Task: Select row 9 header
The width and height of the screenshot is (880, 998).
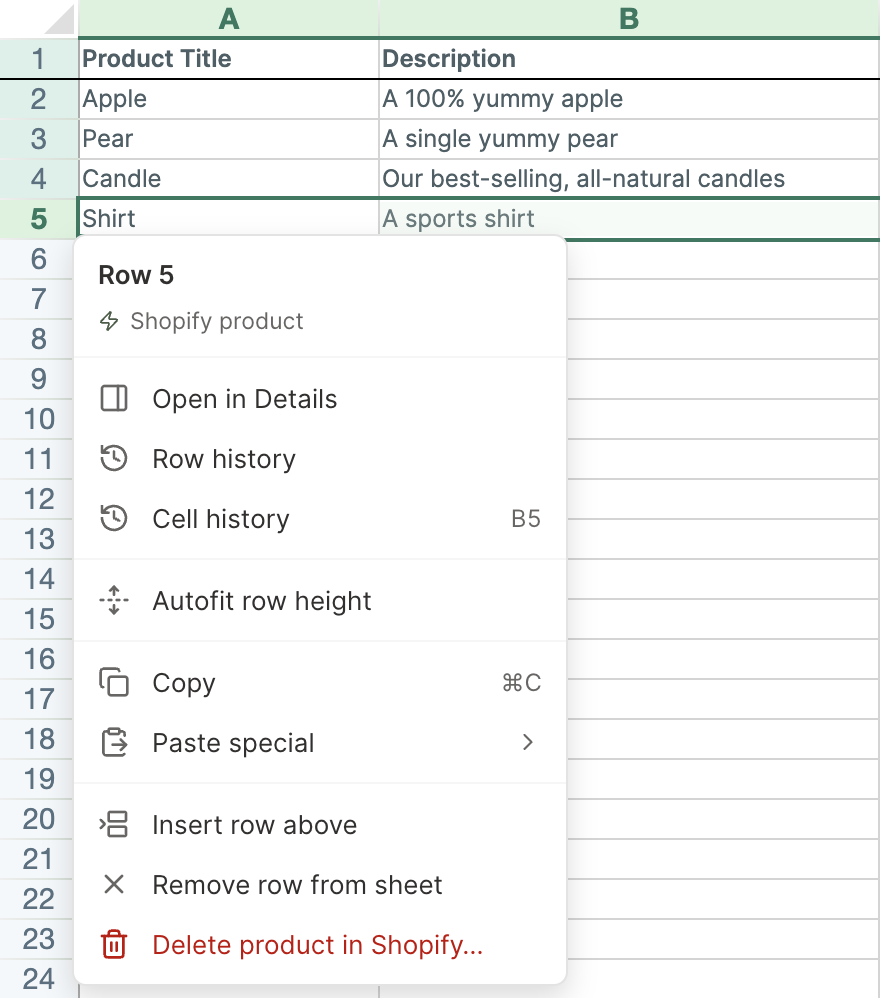Action: 38,379
